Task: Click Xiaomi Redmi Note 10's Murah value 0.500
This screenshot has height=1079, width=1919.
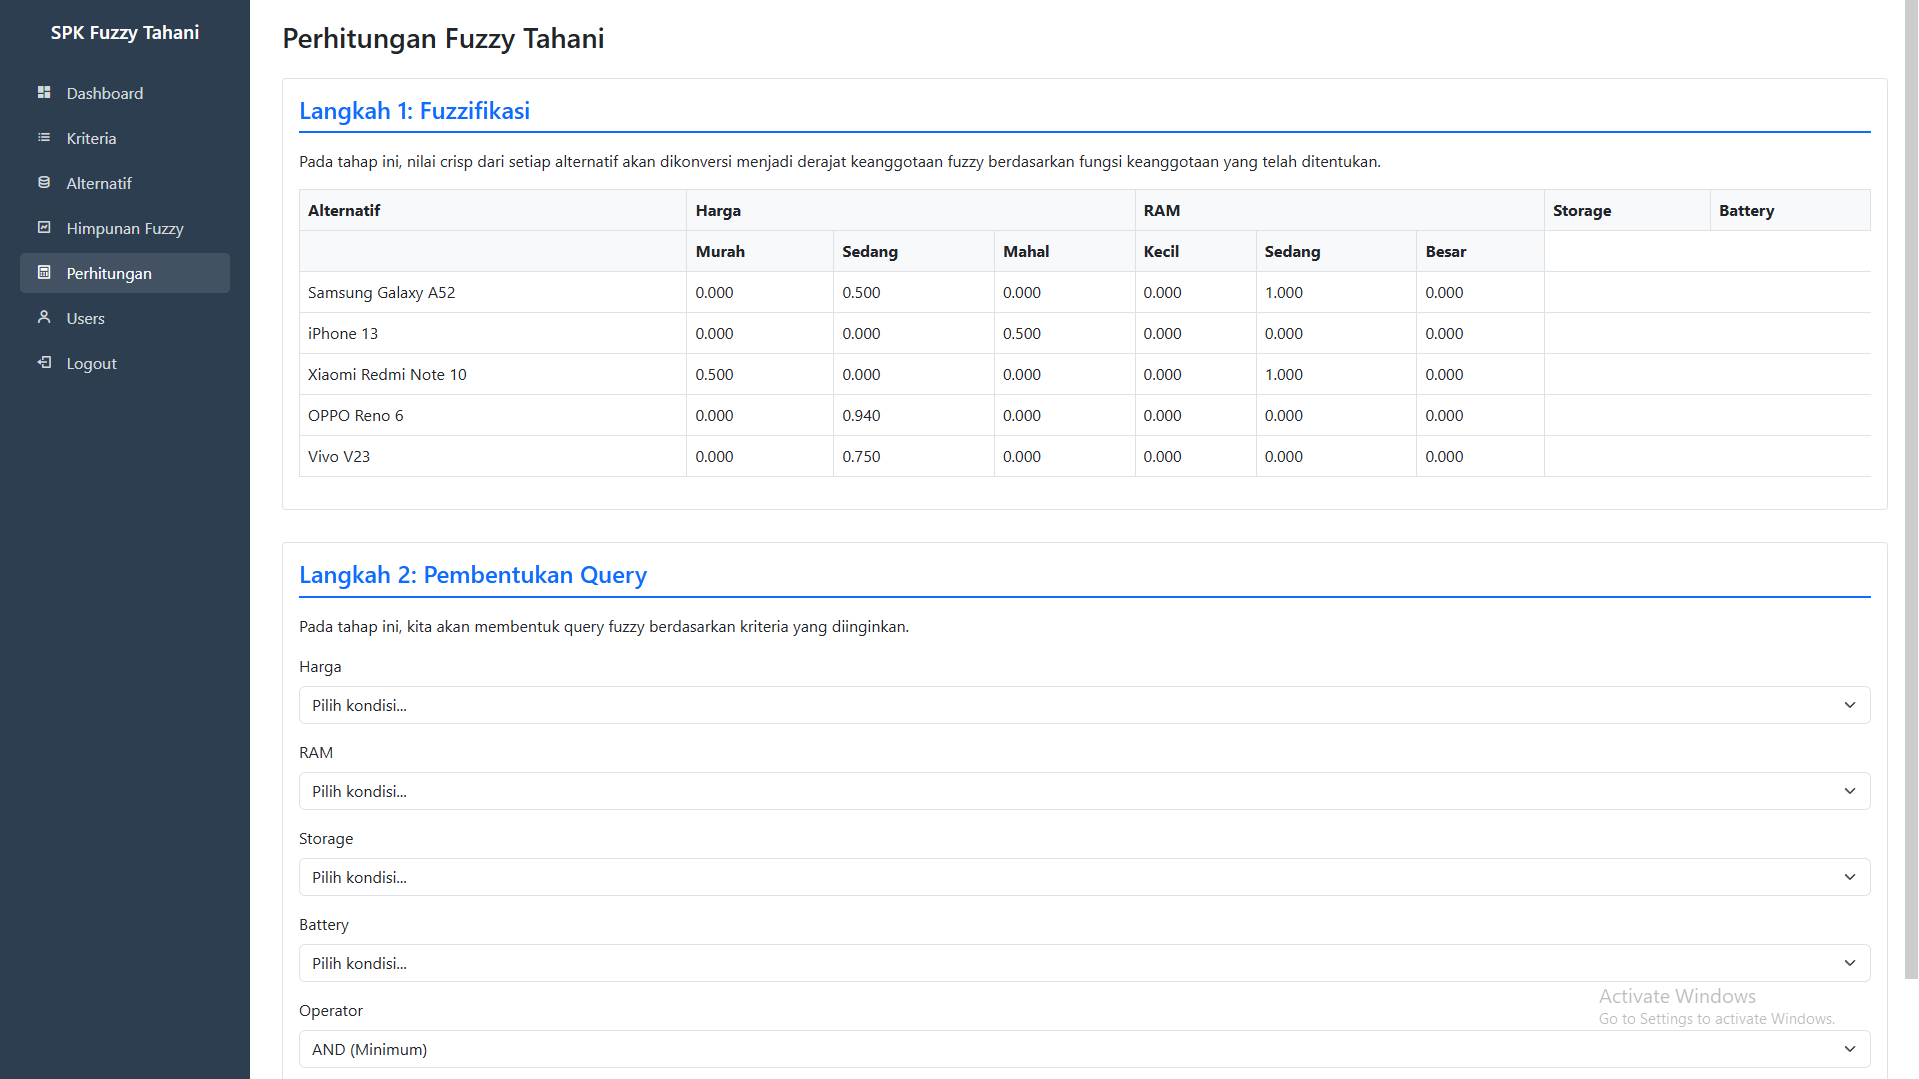Action: point(714,374)
